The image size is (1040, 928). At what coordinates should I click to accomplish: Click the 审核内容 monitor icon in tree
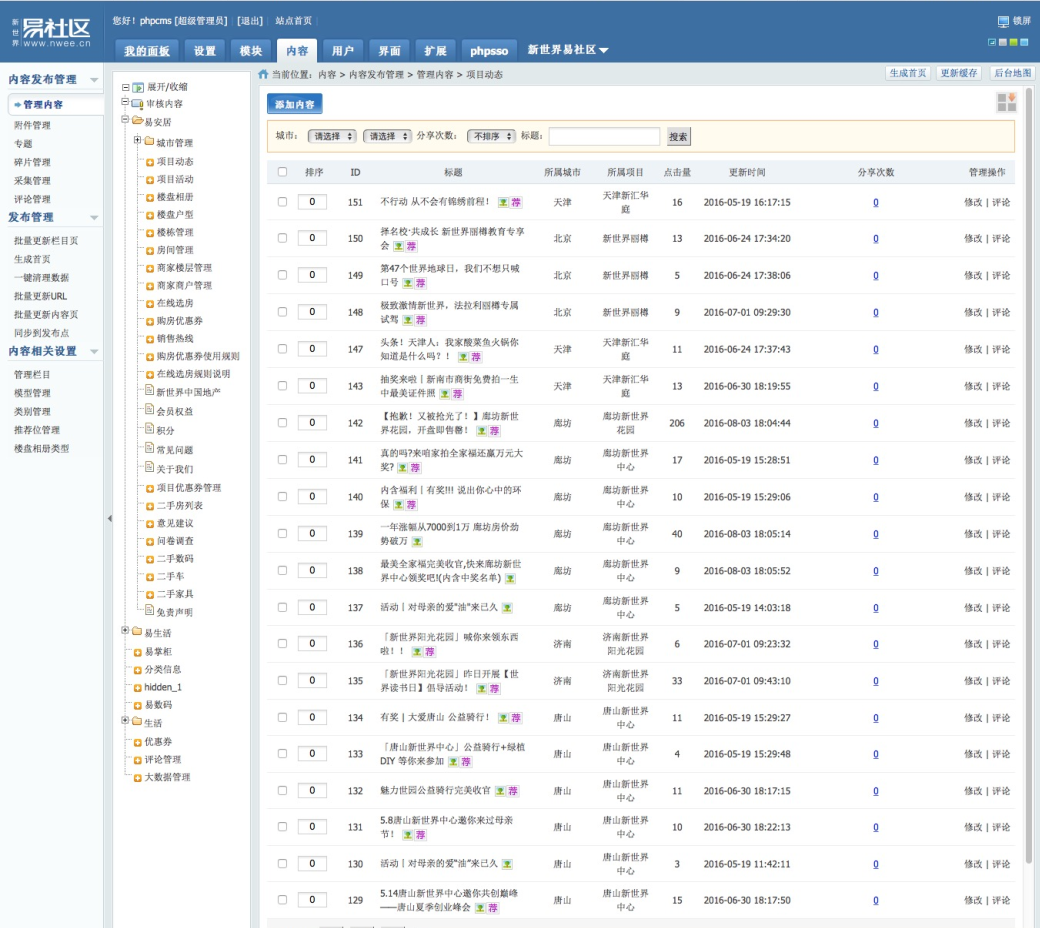137,103
